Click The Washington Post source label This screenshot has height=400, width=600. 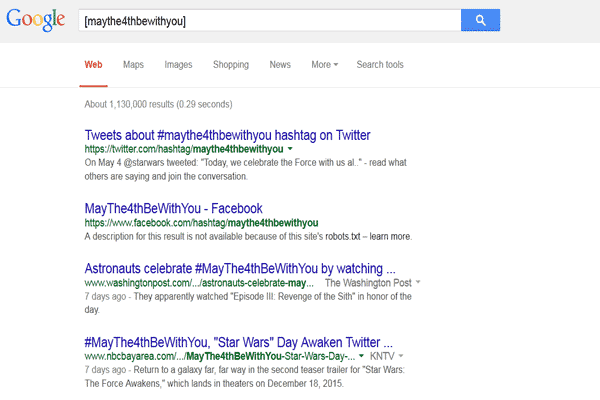[368, 283]
